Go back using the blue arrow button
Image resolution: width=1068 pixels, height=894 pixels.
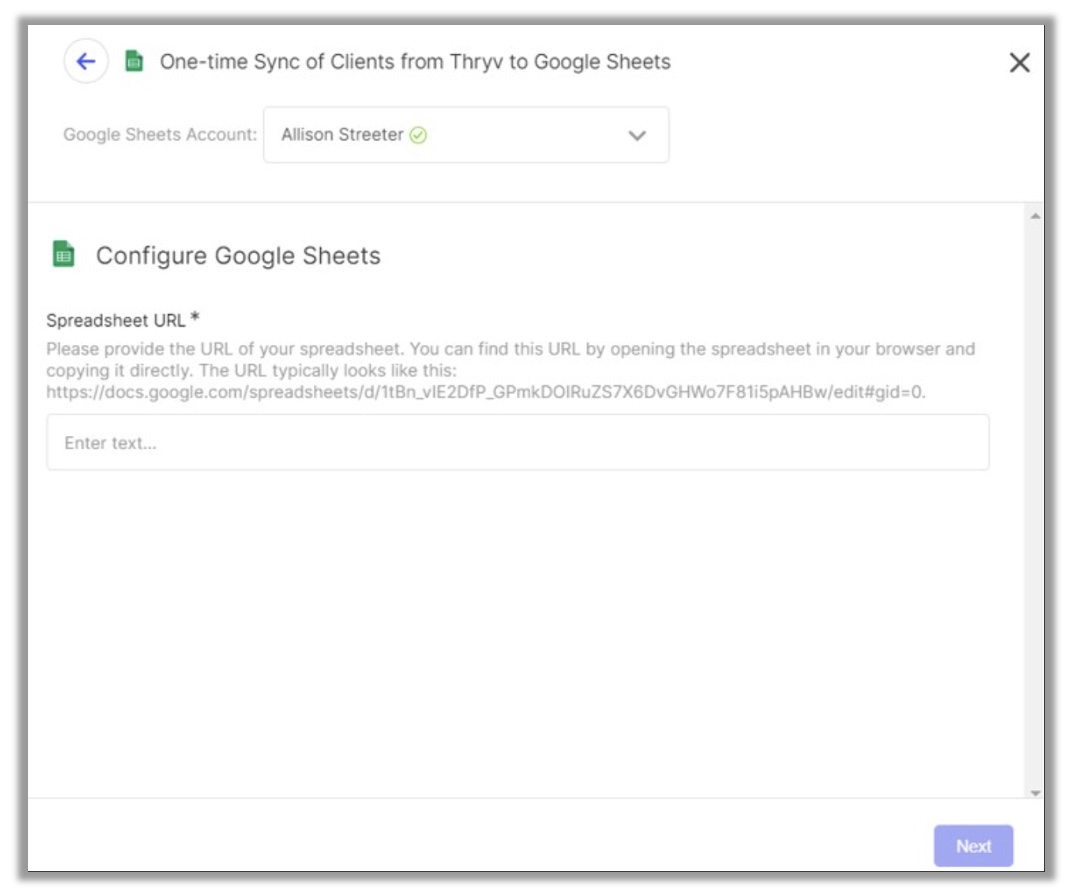tap(86, 61)
